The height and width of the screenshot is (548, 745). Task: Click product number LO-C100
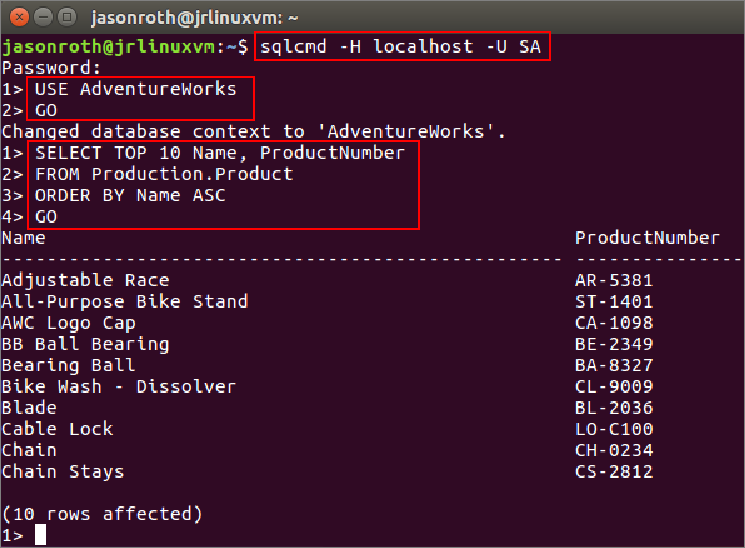[614, 429]
